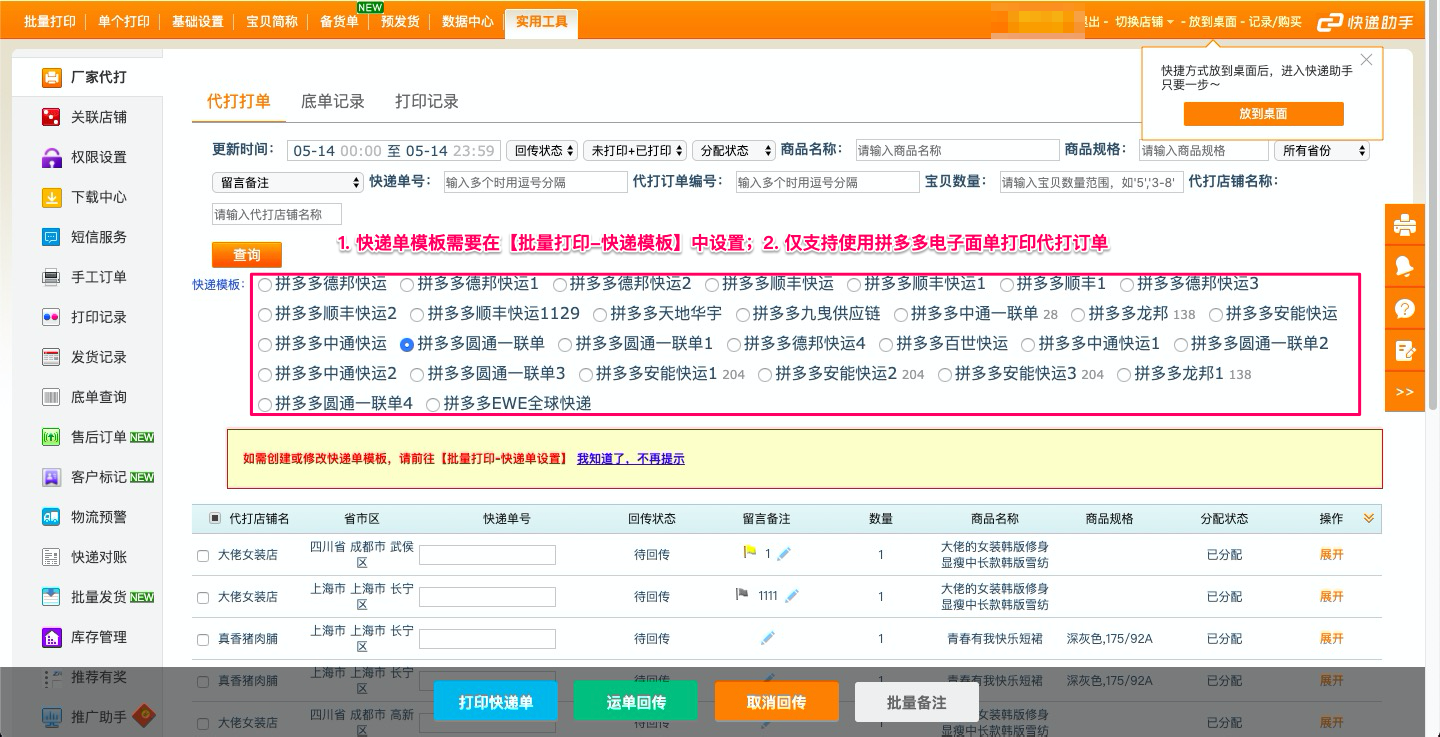The width and height of the screenshot is (1440, 737).
Task: Open 基础设置 top menu
Action: 197,21
